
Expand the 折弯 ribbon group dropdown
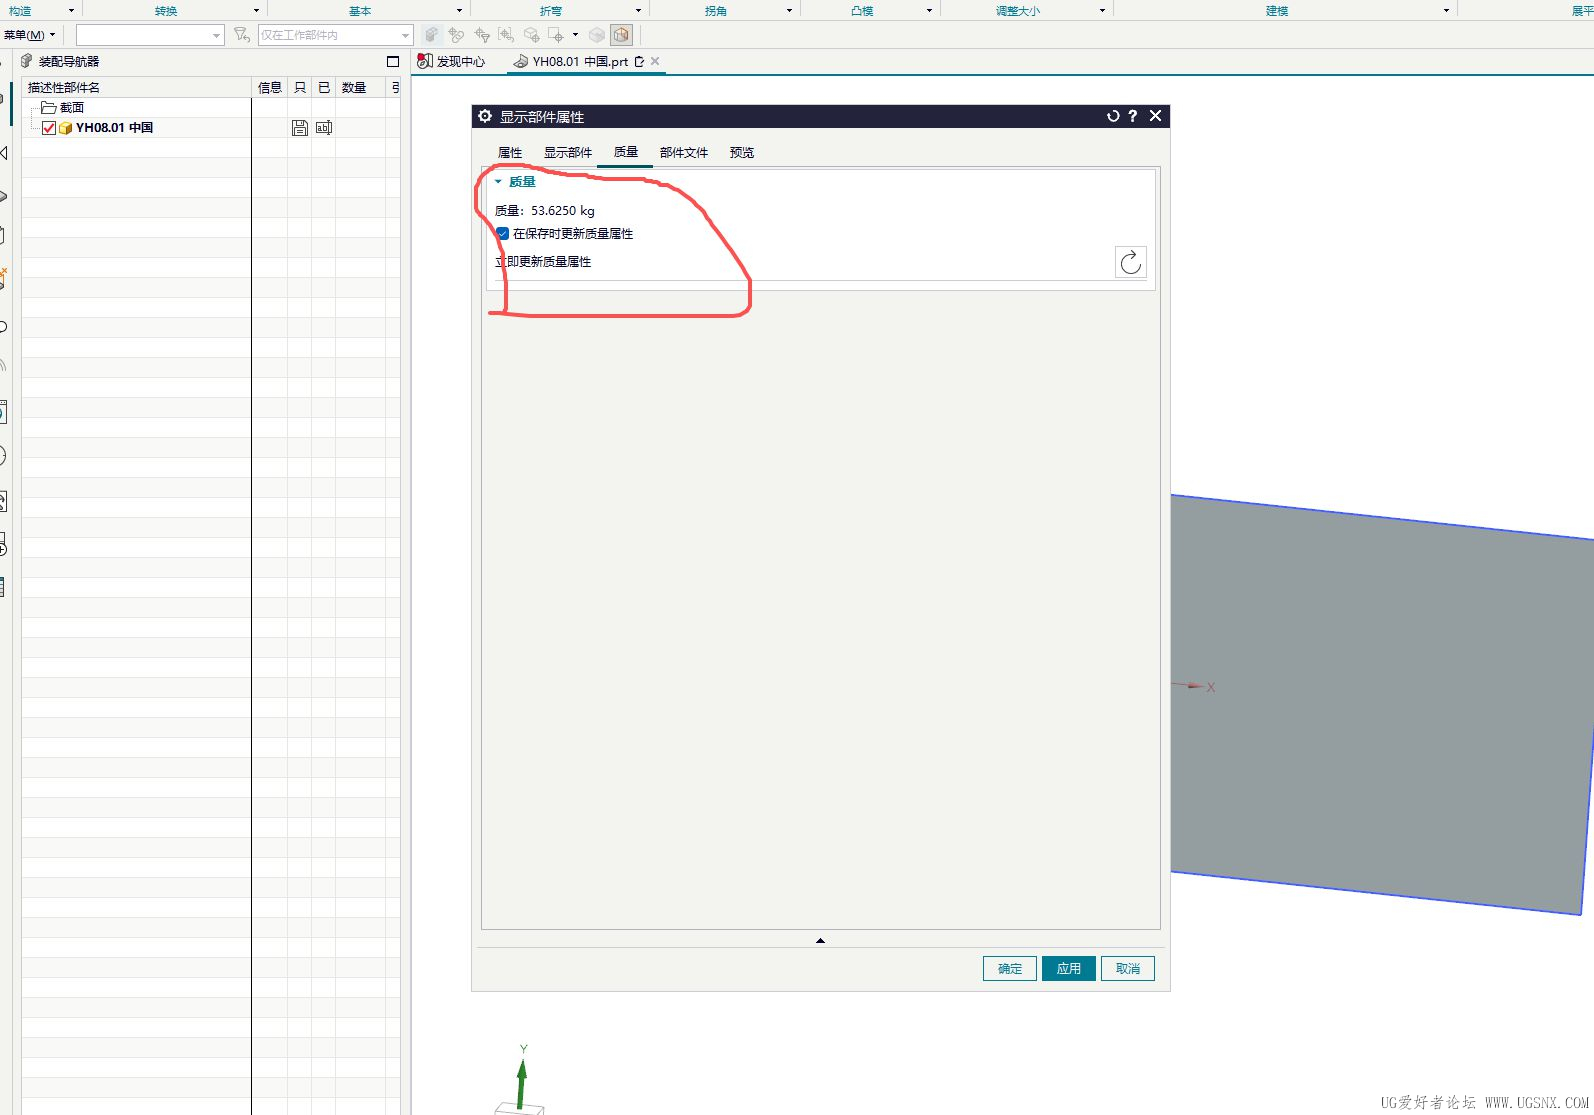pos(638,11)
